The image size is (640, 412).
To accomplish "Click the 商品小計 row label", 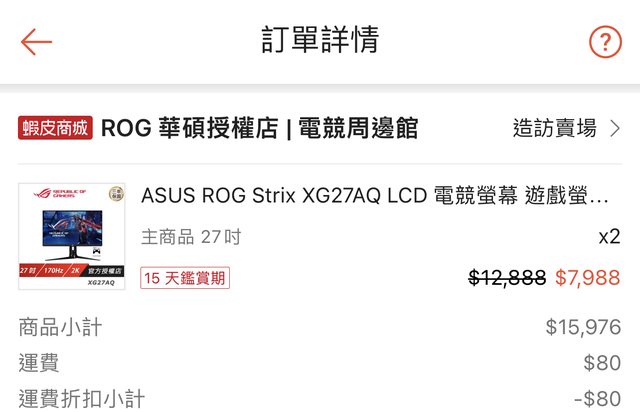I will click(x=60, y=327).
